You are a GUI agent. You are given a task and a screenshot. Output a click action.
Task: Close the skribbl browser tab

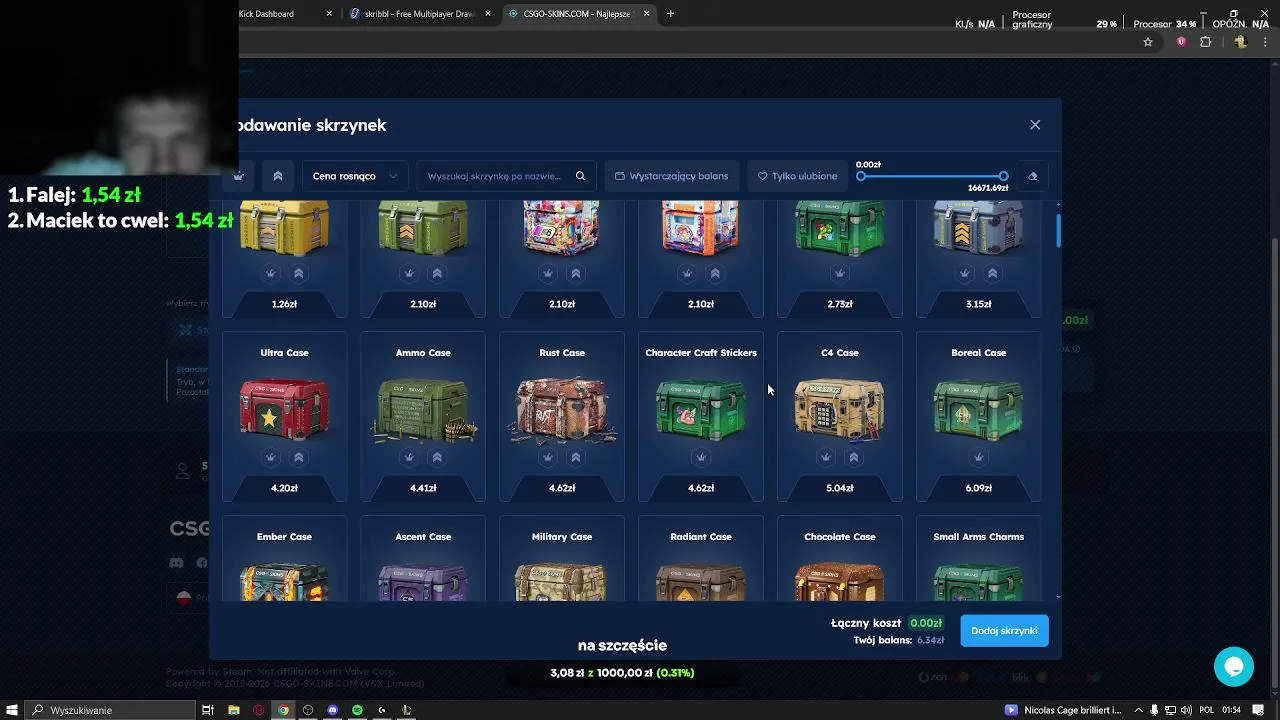click(x=488, y=14)
